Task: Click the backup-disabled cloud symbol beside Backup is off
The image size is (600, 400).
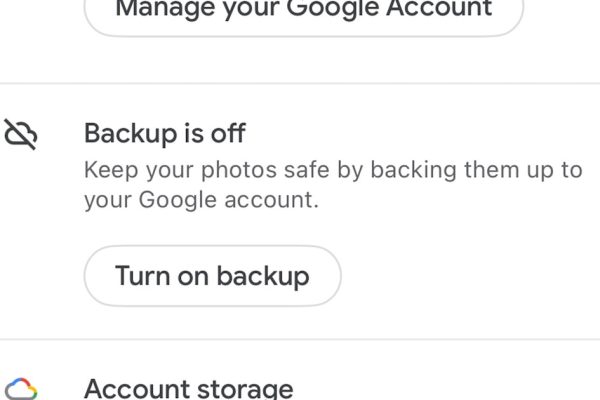Action: 21,134
